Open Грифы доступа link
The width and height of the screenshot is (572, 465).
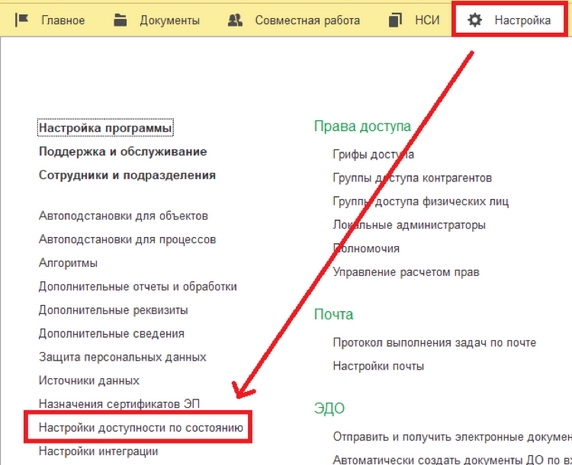click(x=374, y=155)
